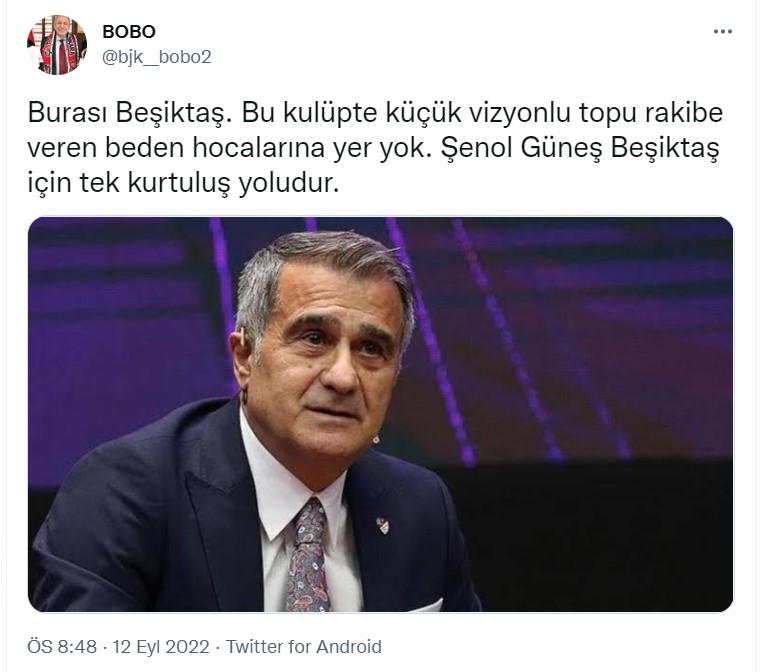Click the ÖS 8:48 timestamp
Image resolution: width=776 pixels, height=672 pixels.
[x=62, y=647]
